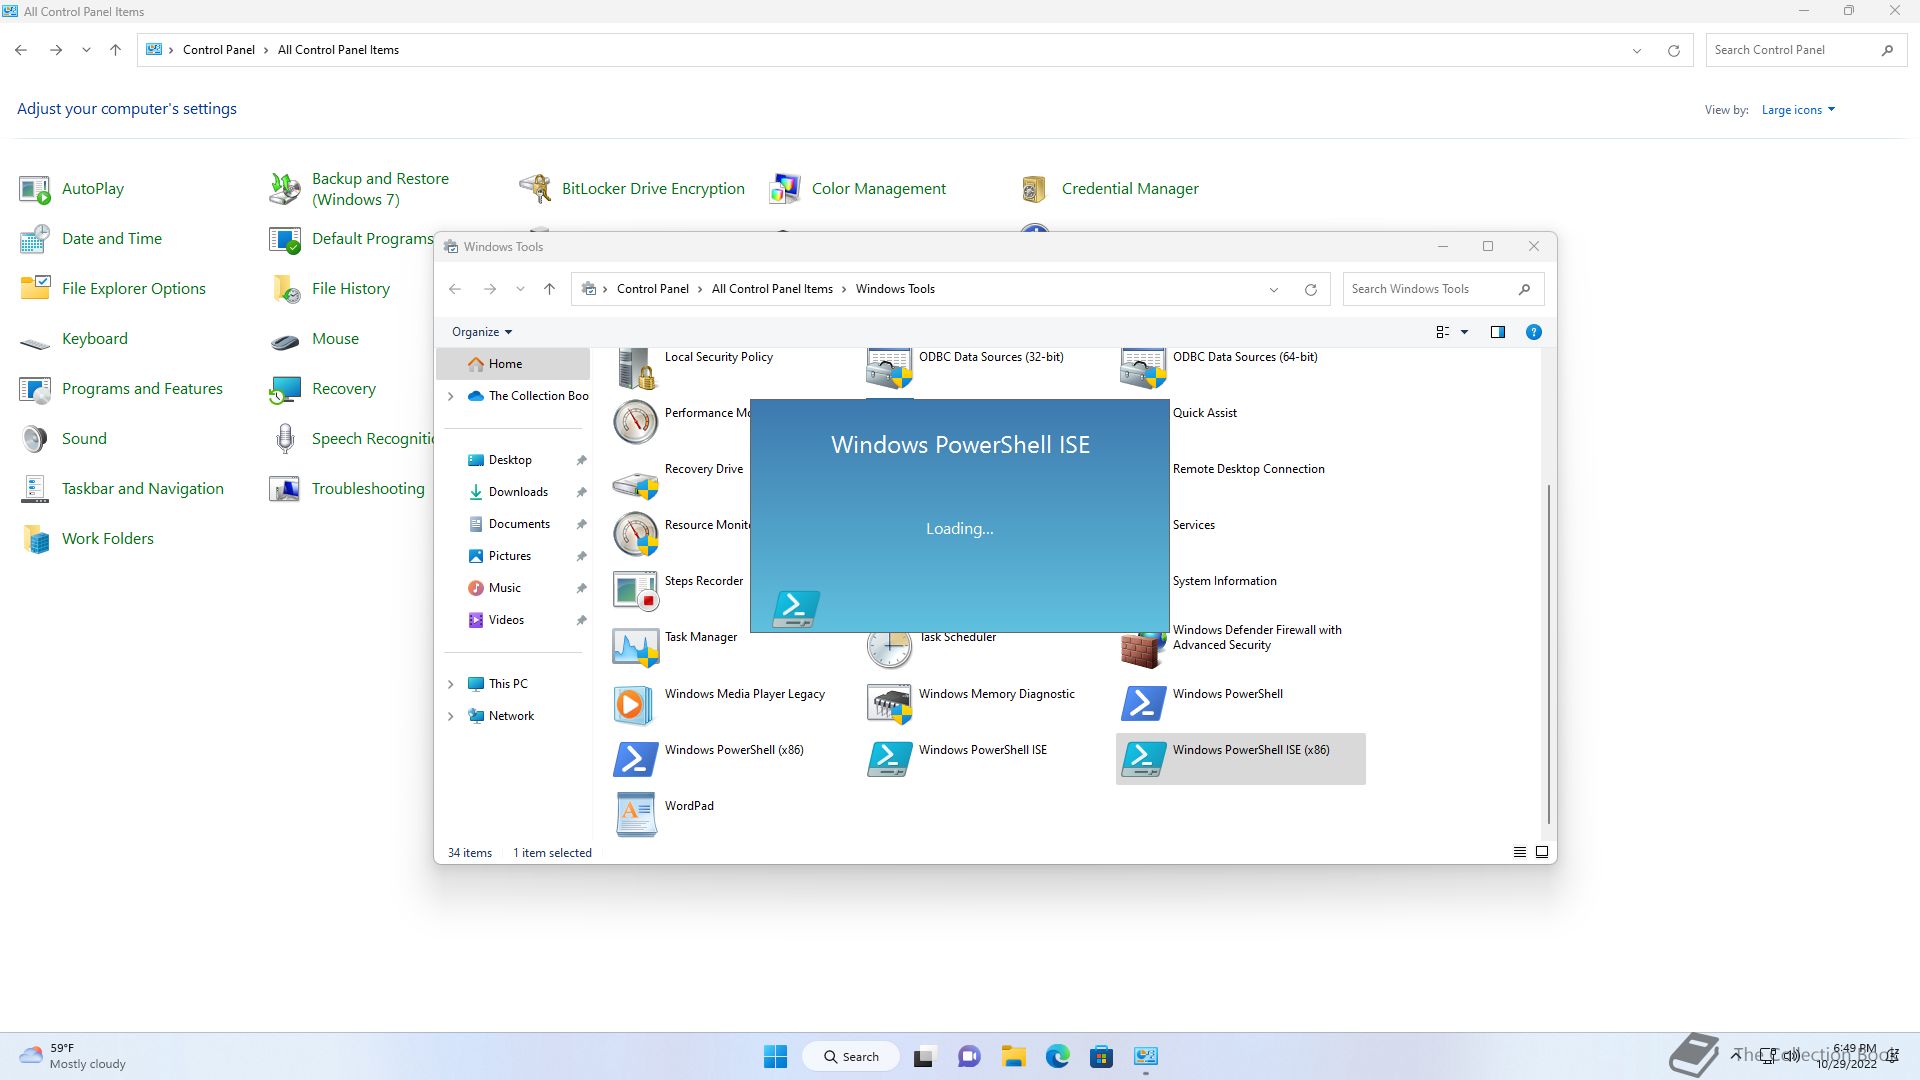Screen dimensions: 1920x1080
Task: Open File Explorer Options link
Action: 134,289
